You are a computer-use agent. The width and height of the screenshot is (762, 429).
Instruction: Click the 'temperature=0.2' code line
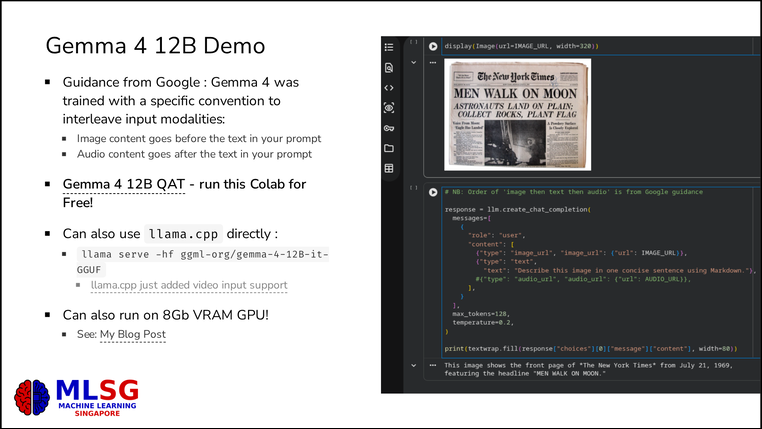483,323
